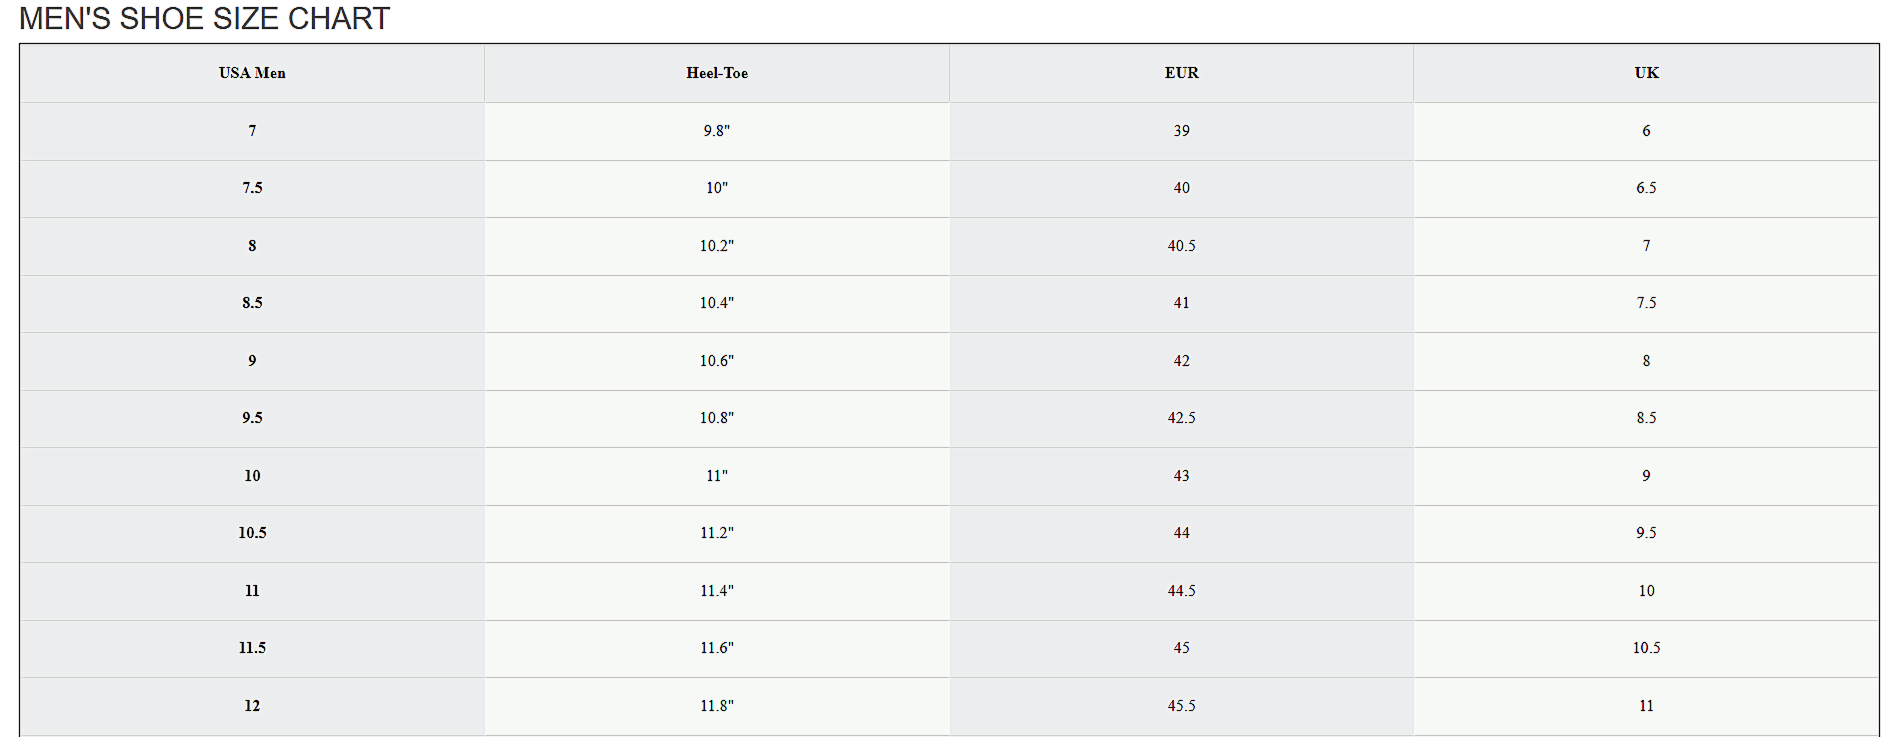The image size is (1894, 737).
Task: Click UK size 6.5 cell
Action: point(1646,188)
